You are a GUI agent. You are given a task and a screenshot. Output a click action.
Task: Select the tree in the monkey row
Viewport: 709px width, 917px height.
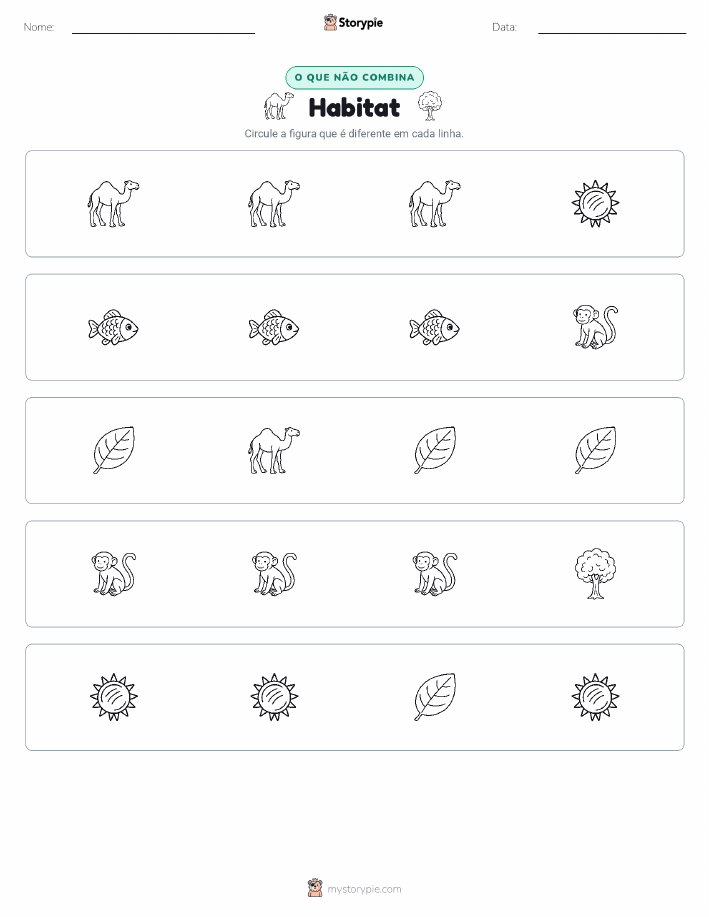pyautogui.click(x=595, y=574)
